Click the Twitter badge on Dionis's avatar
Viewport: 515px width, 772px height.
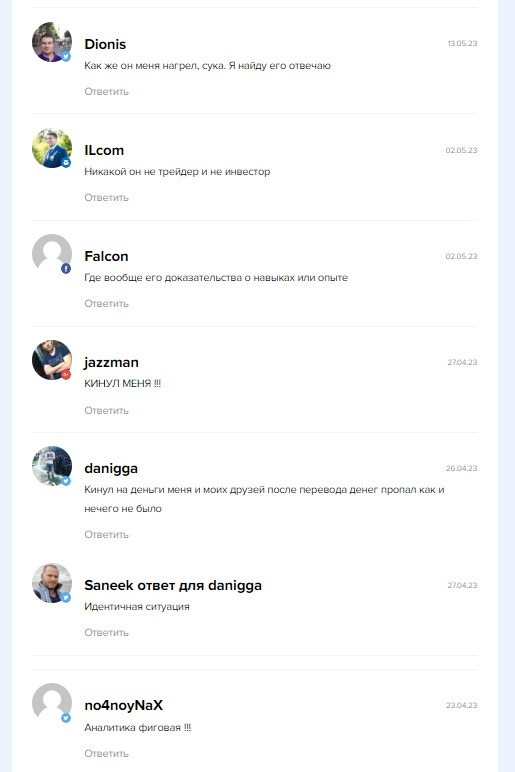tap(66, 57)
